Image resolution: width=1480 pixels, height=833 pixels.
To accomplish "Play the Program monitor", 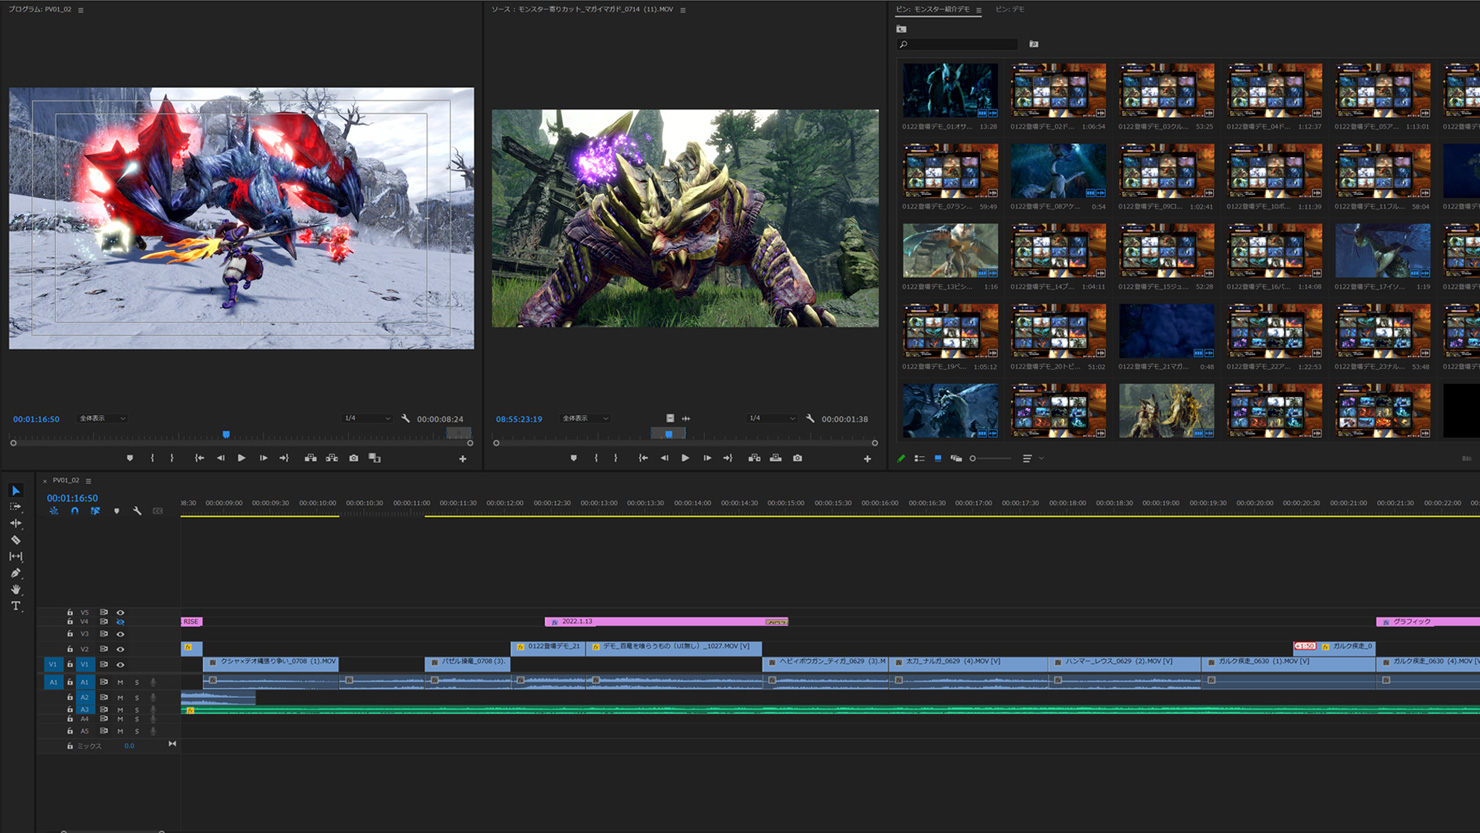I will click(241, 458).
